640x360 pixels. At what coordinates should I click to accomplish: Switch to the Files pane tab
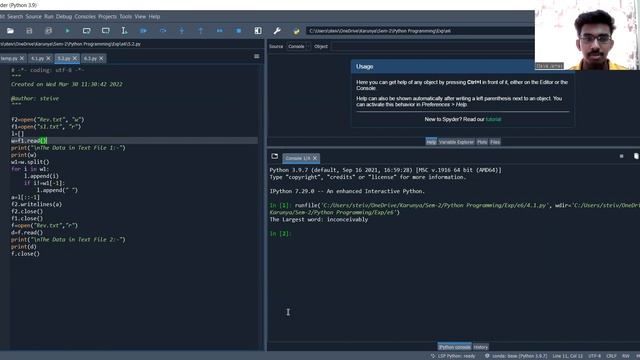pyautogui.click(x=495, y=142)
